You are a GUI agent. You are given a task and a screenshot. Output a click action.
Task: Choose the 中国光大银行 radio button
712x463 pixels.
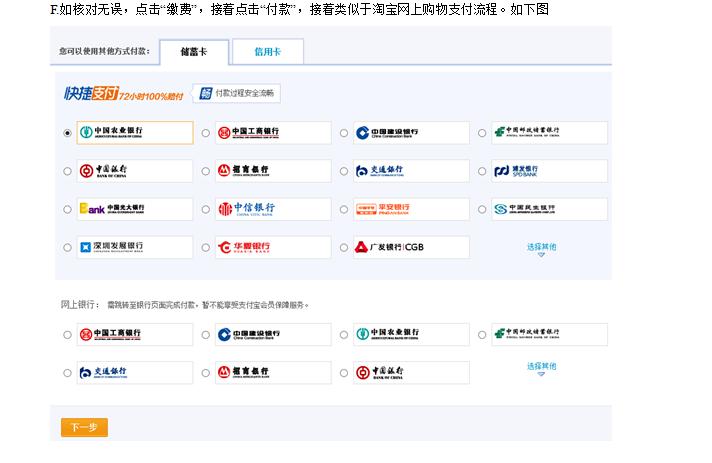67,209
